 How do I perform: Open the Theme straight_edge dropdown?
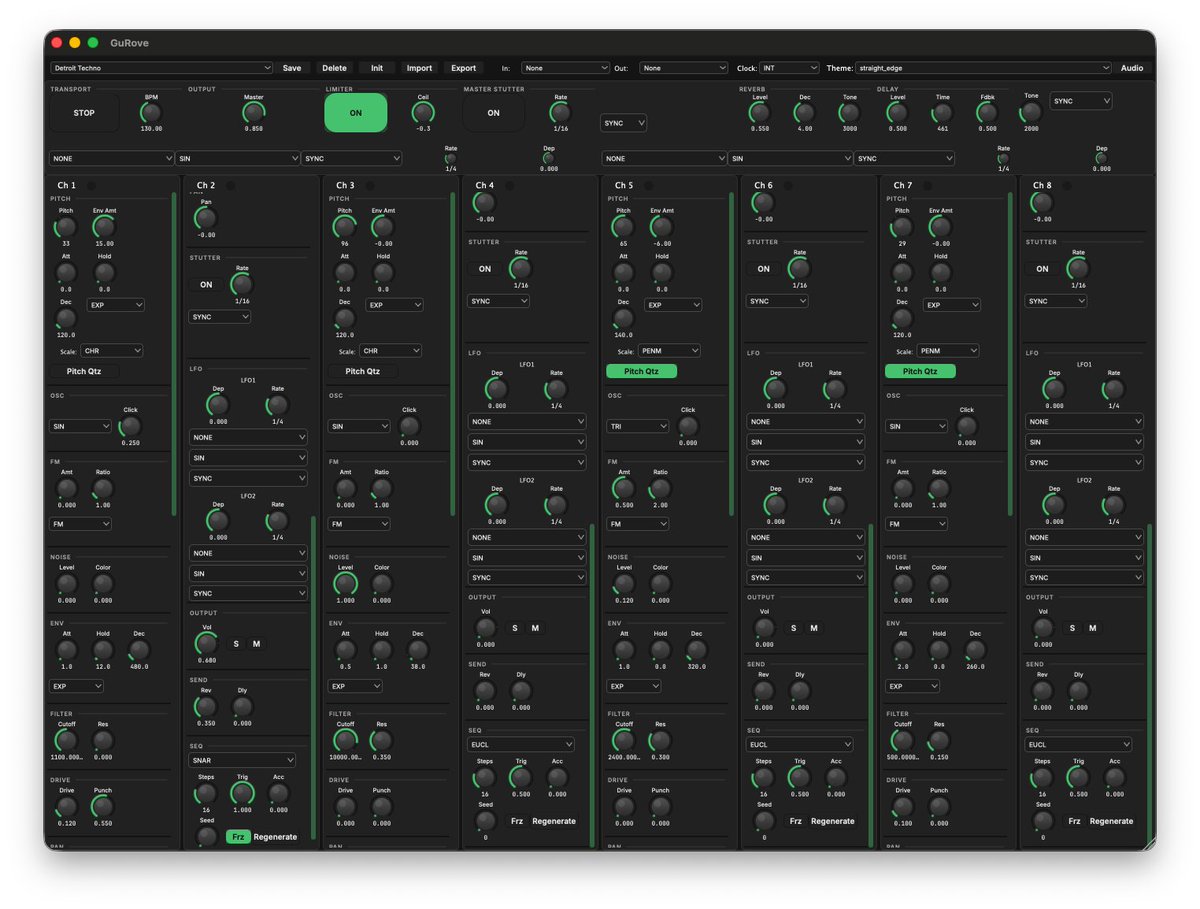pos(983,68)
